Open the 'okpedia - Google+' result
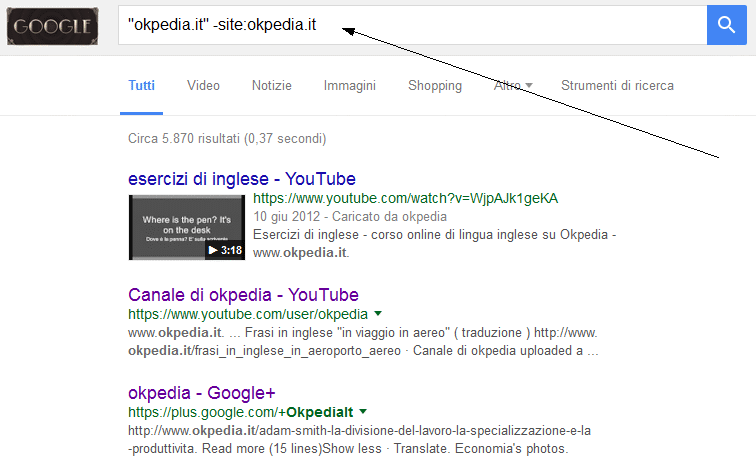This screenshot has height=470, width=756. pos(202,393)
